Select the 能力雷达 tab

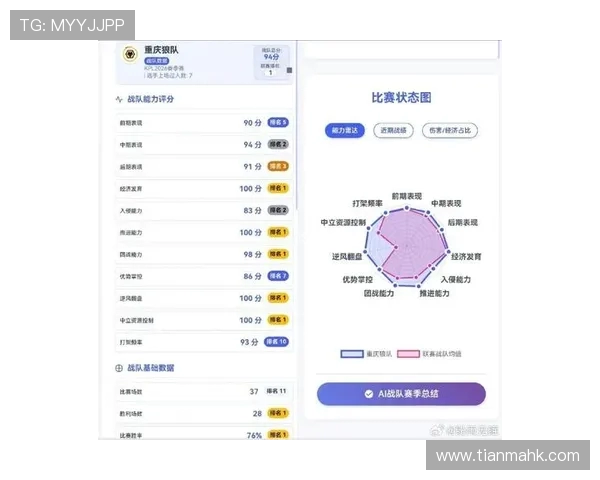point(345,131)
